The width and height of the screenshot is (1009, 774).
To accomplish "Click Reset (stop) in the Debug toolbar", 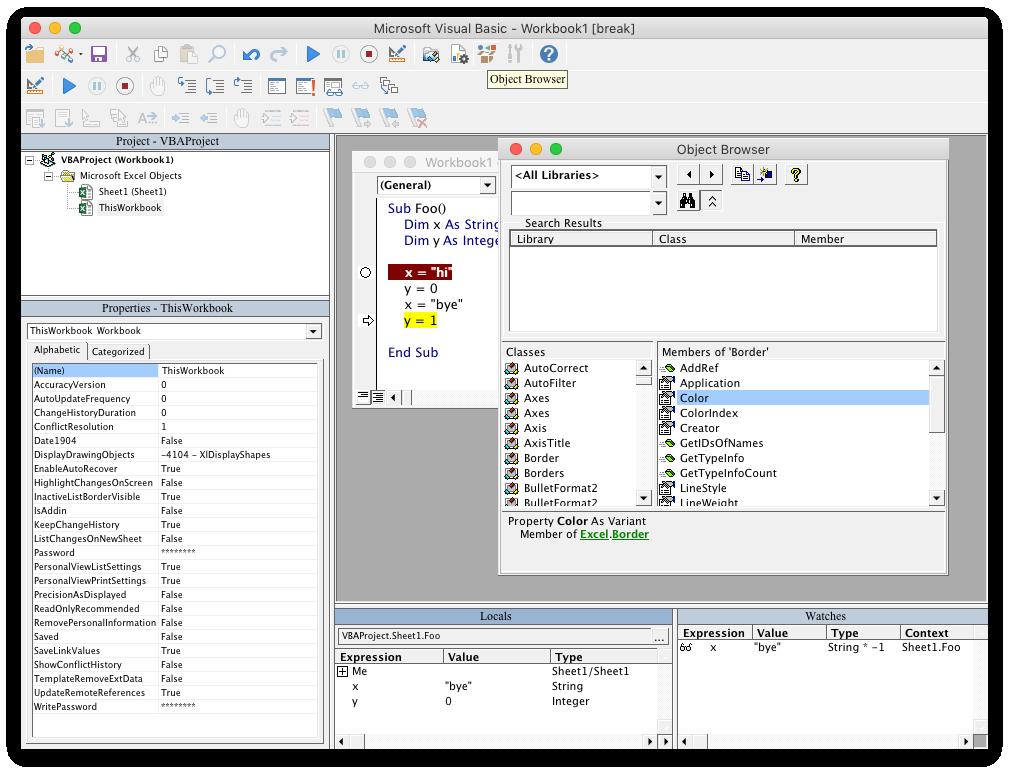I will (125, 86).
